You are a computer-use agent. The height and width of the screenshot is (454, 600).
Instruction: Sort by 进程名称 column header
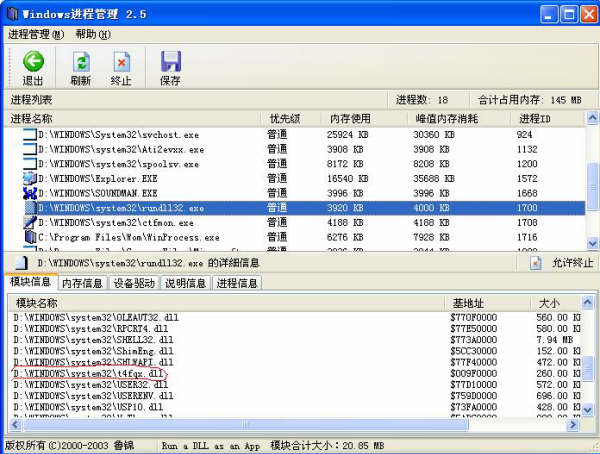point(132,119)
